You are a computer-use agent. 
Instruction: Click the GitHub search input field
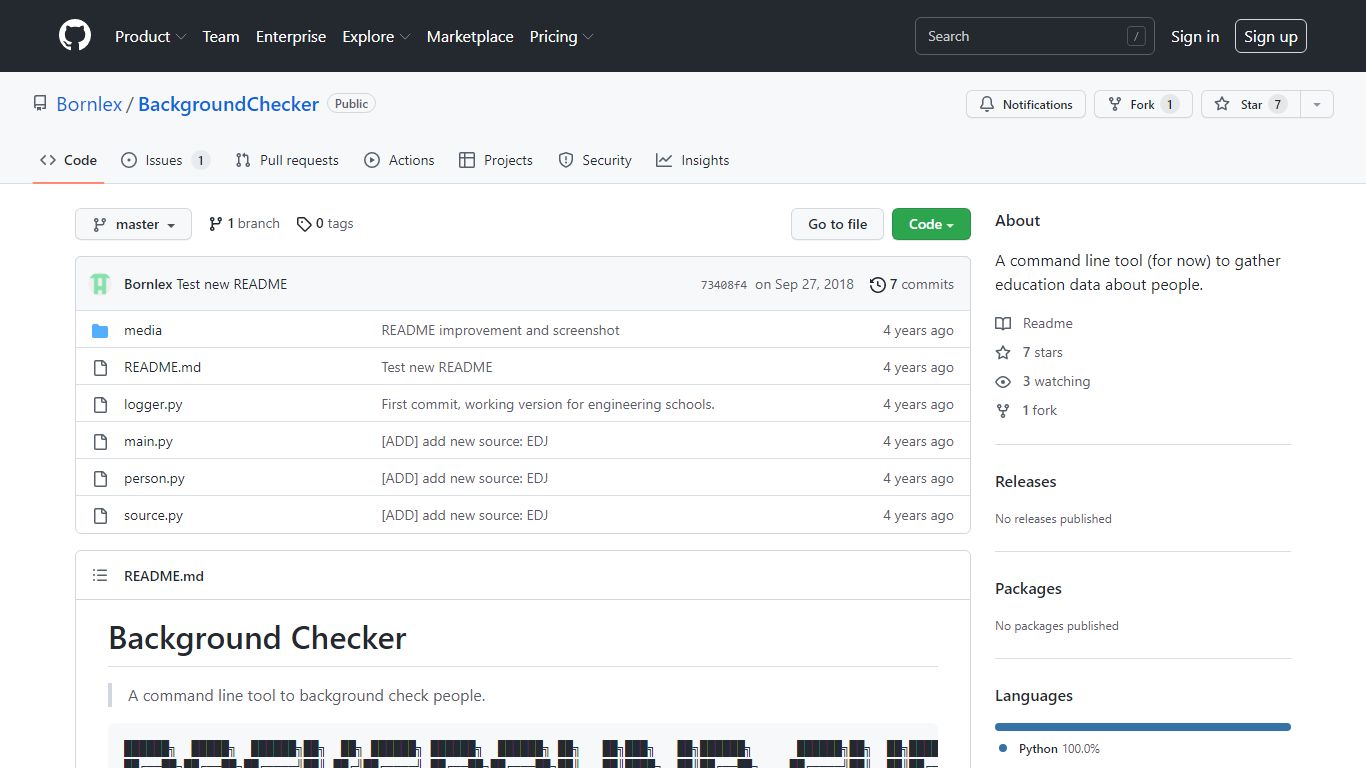click(x=1035, y=36)
